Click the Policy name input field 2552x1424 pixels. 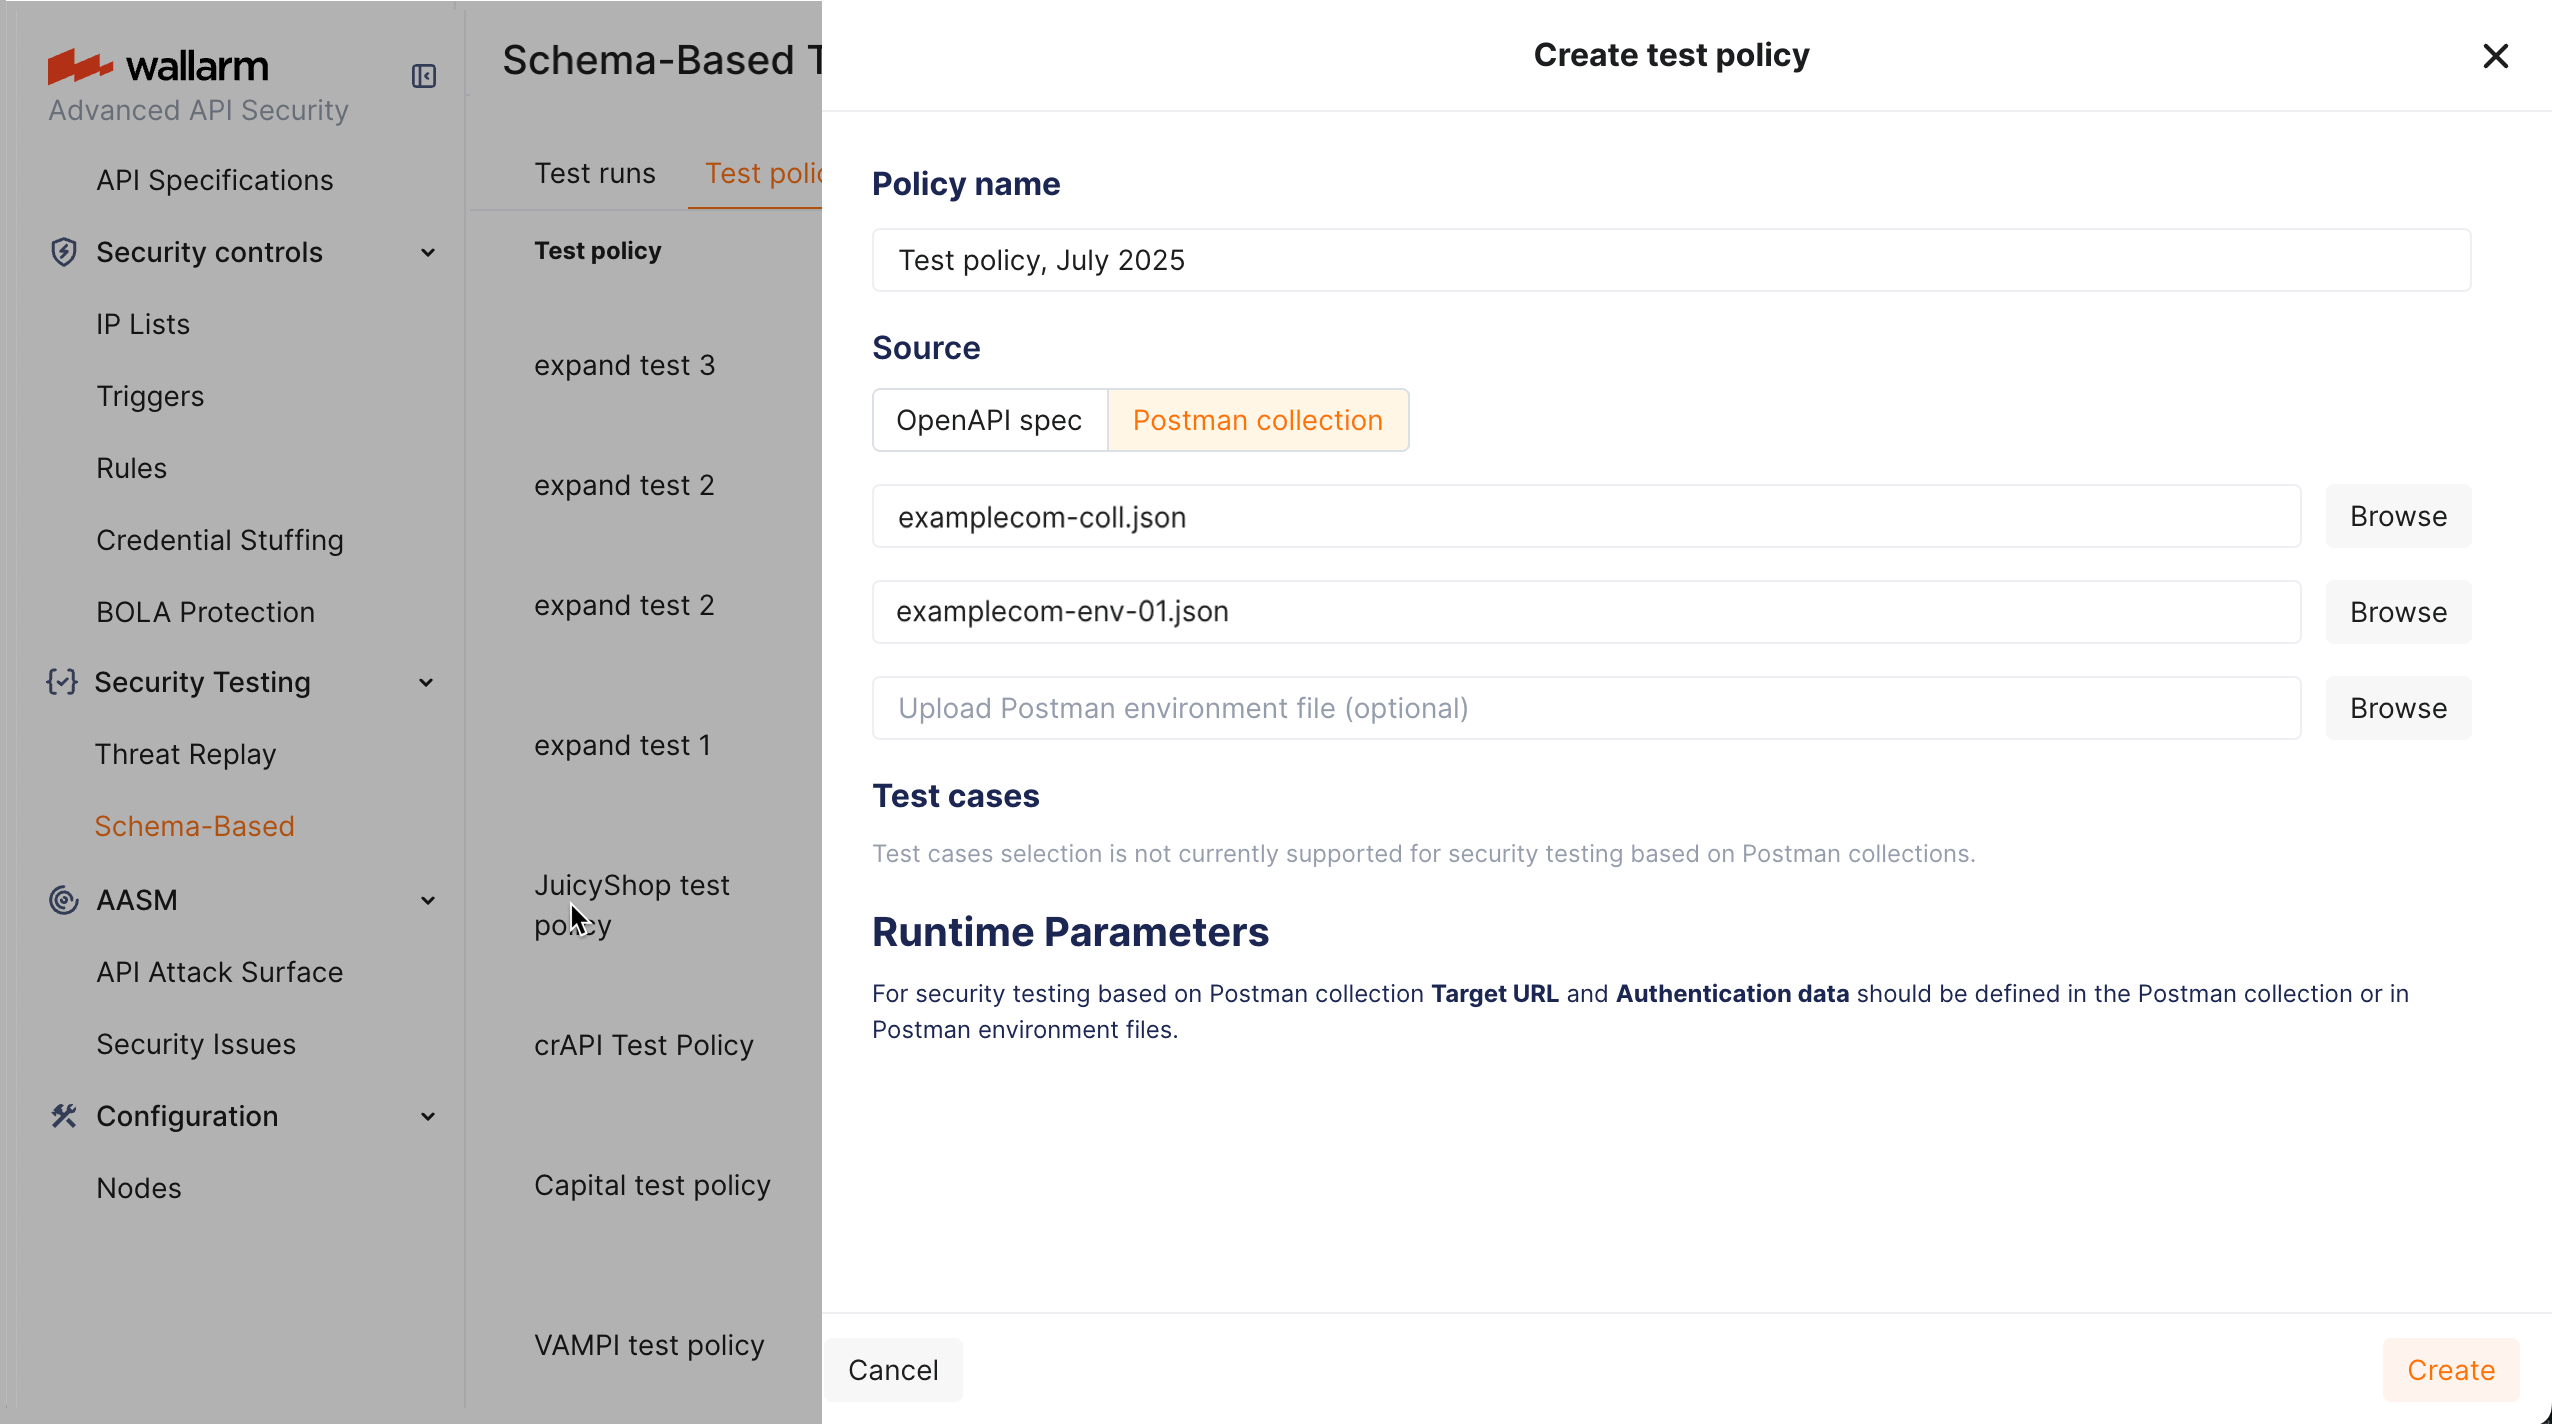point(1670,259)
